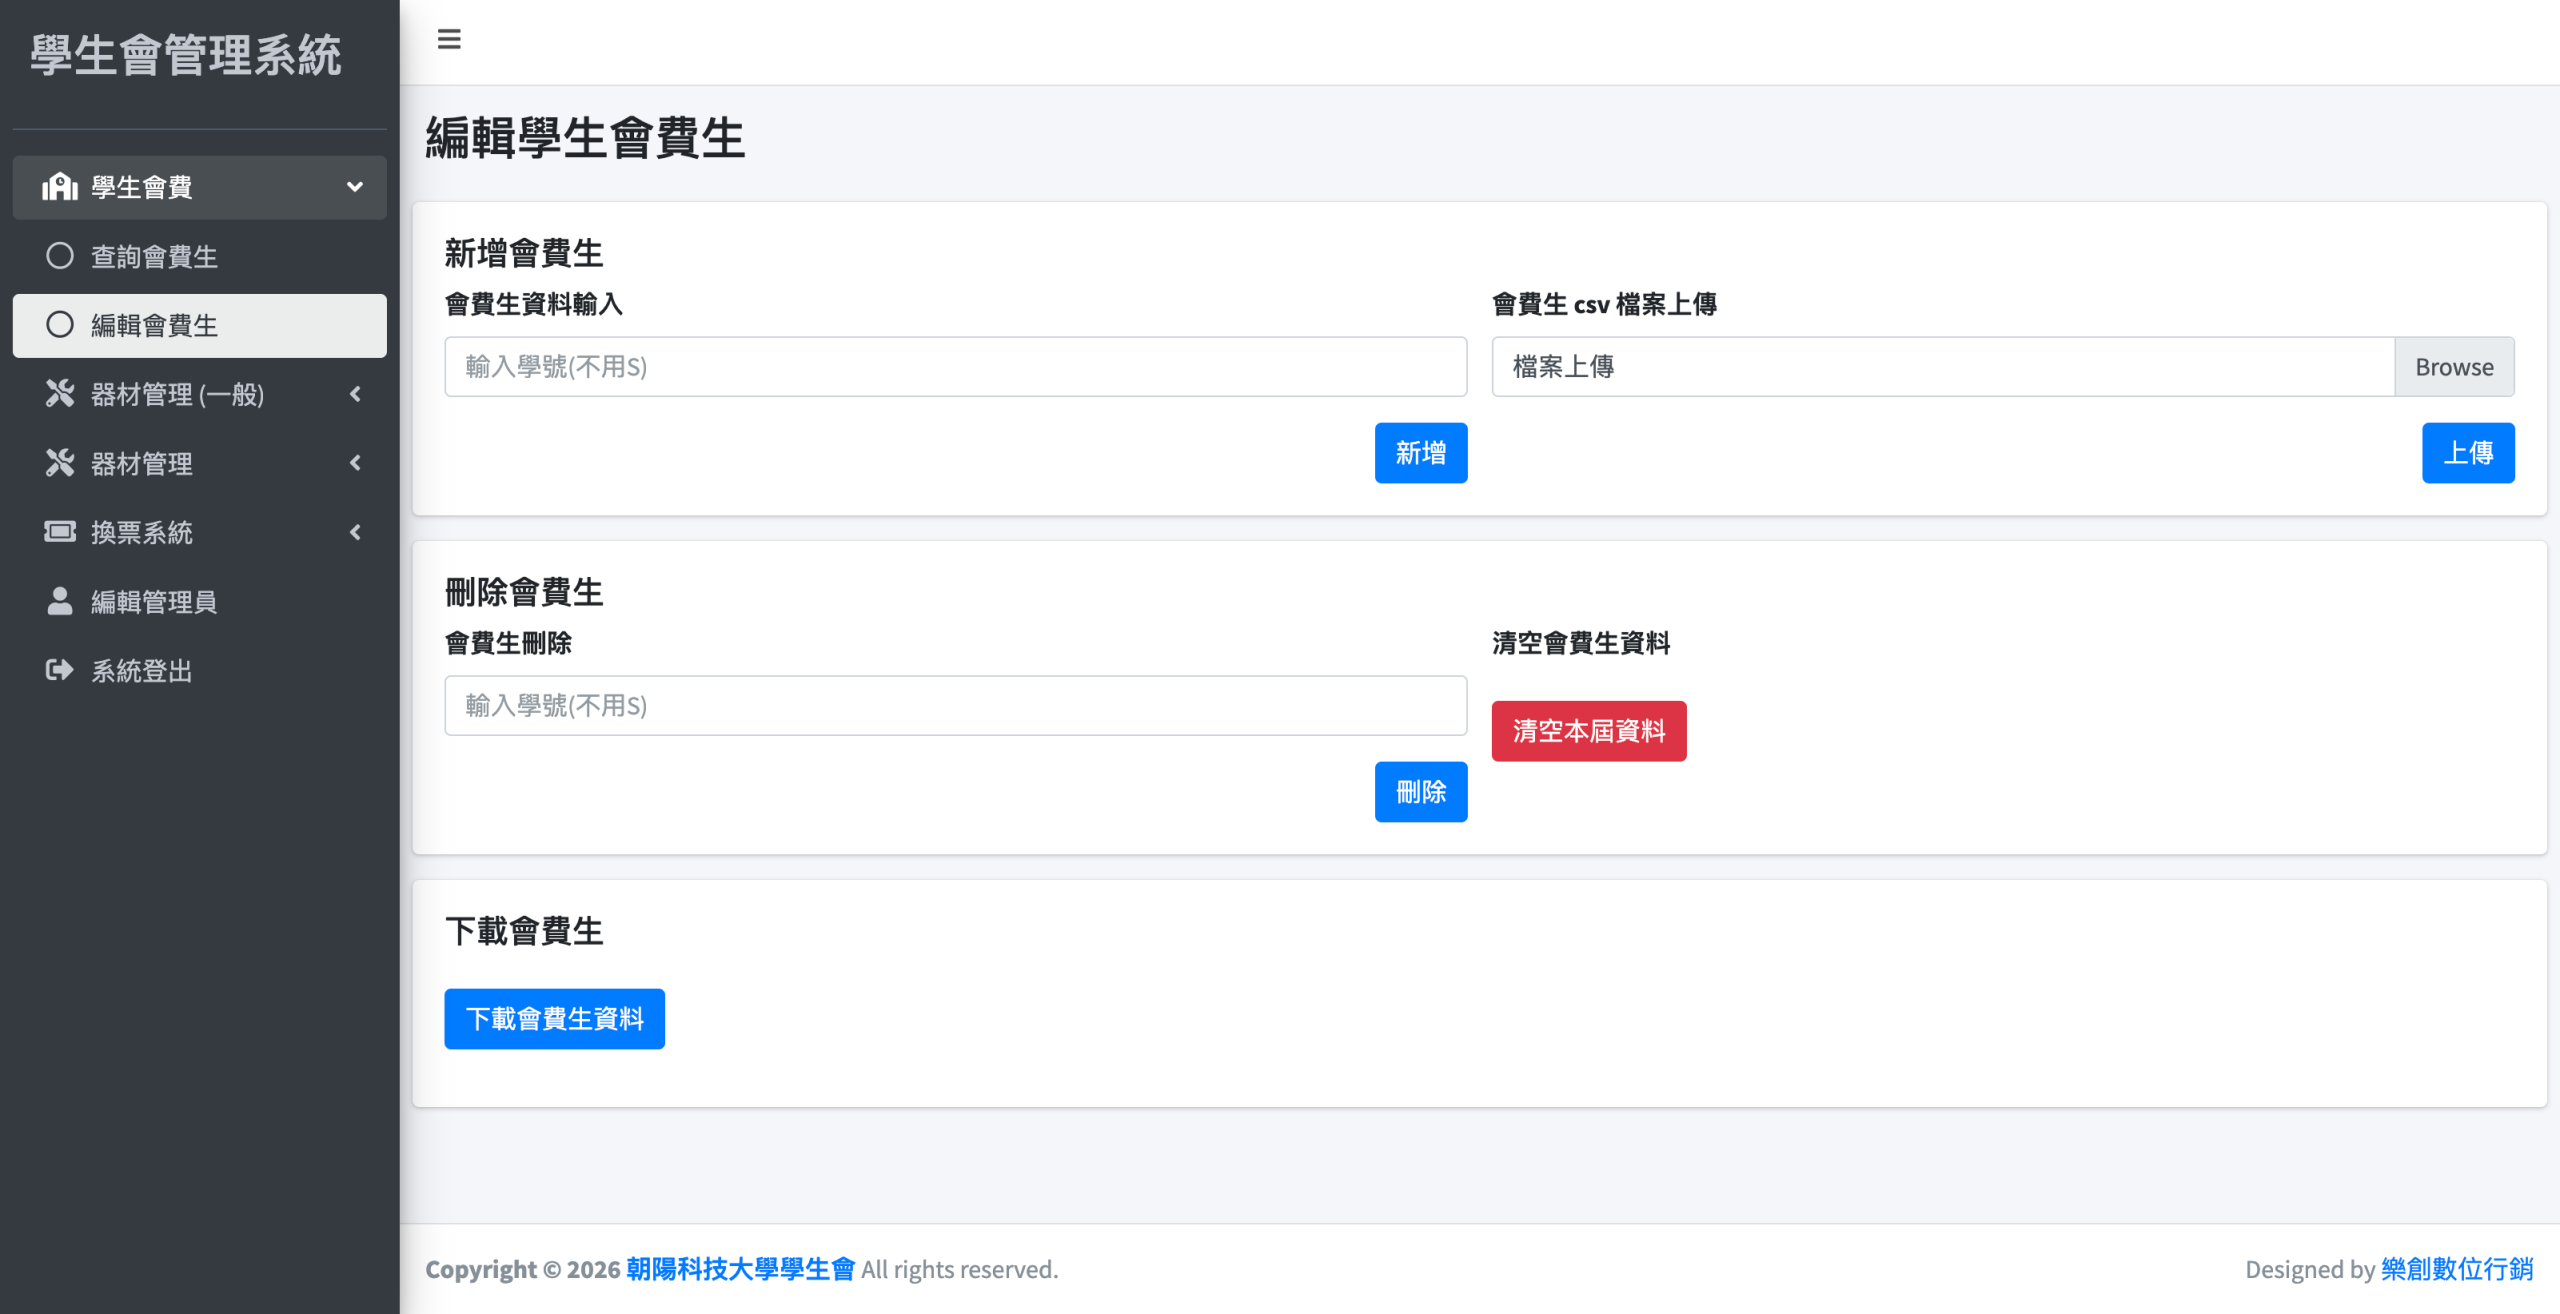2560x1314 pixels.
Task: Click the ticket icon beside 換票系統
Action: point(60,532)
